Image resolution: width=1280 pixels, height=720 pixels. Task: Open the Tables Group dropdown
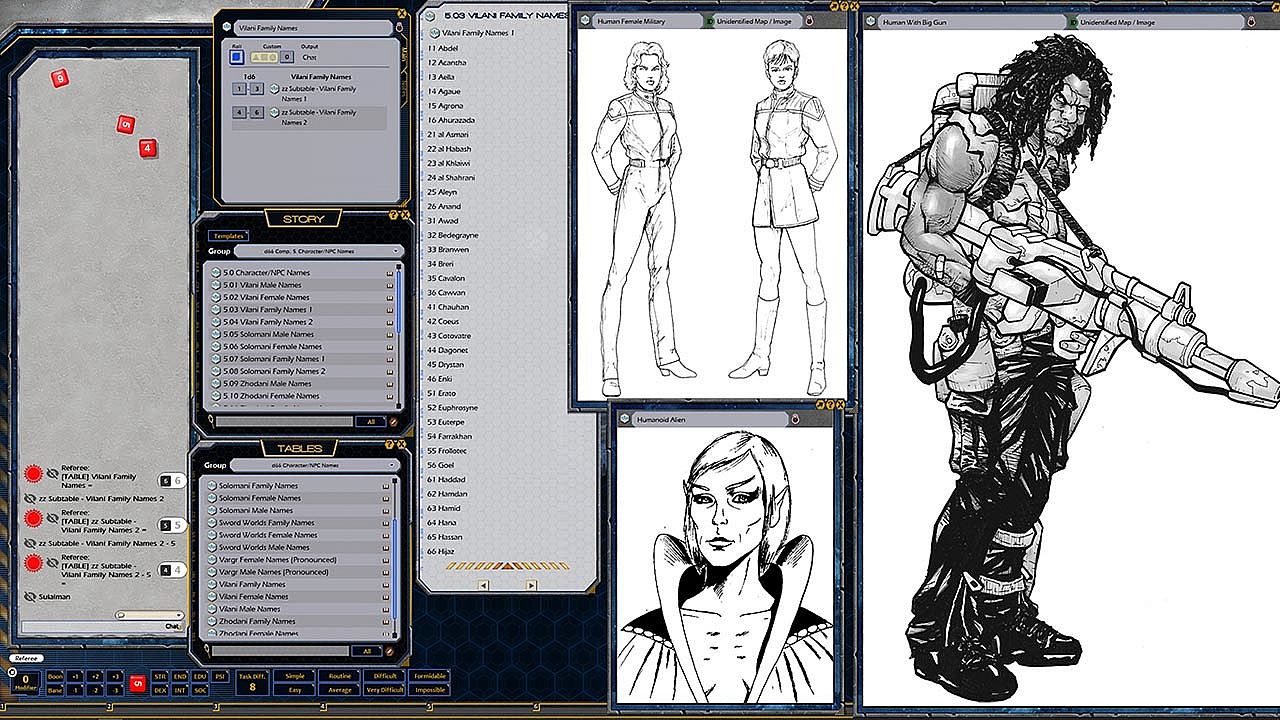316,465
